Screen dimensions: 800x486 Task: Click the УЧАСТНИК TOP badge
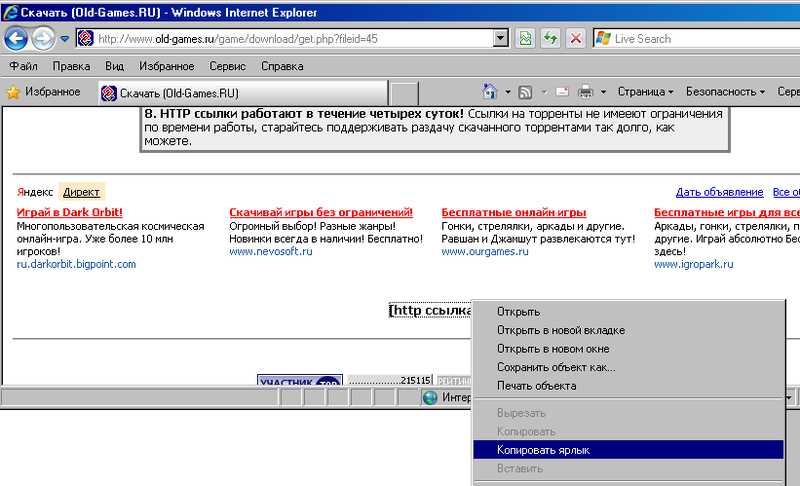(x=299, y=380)
